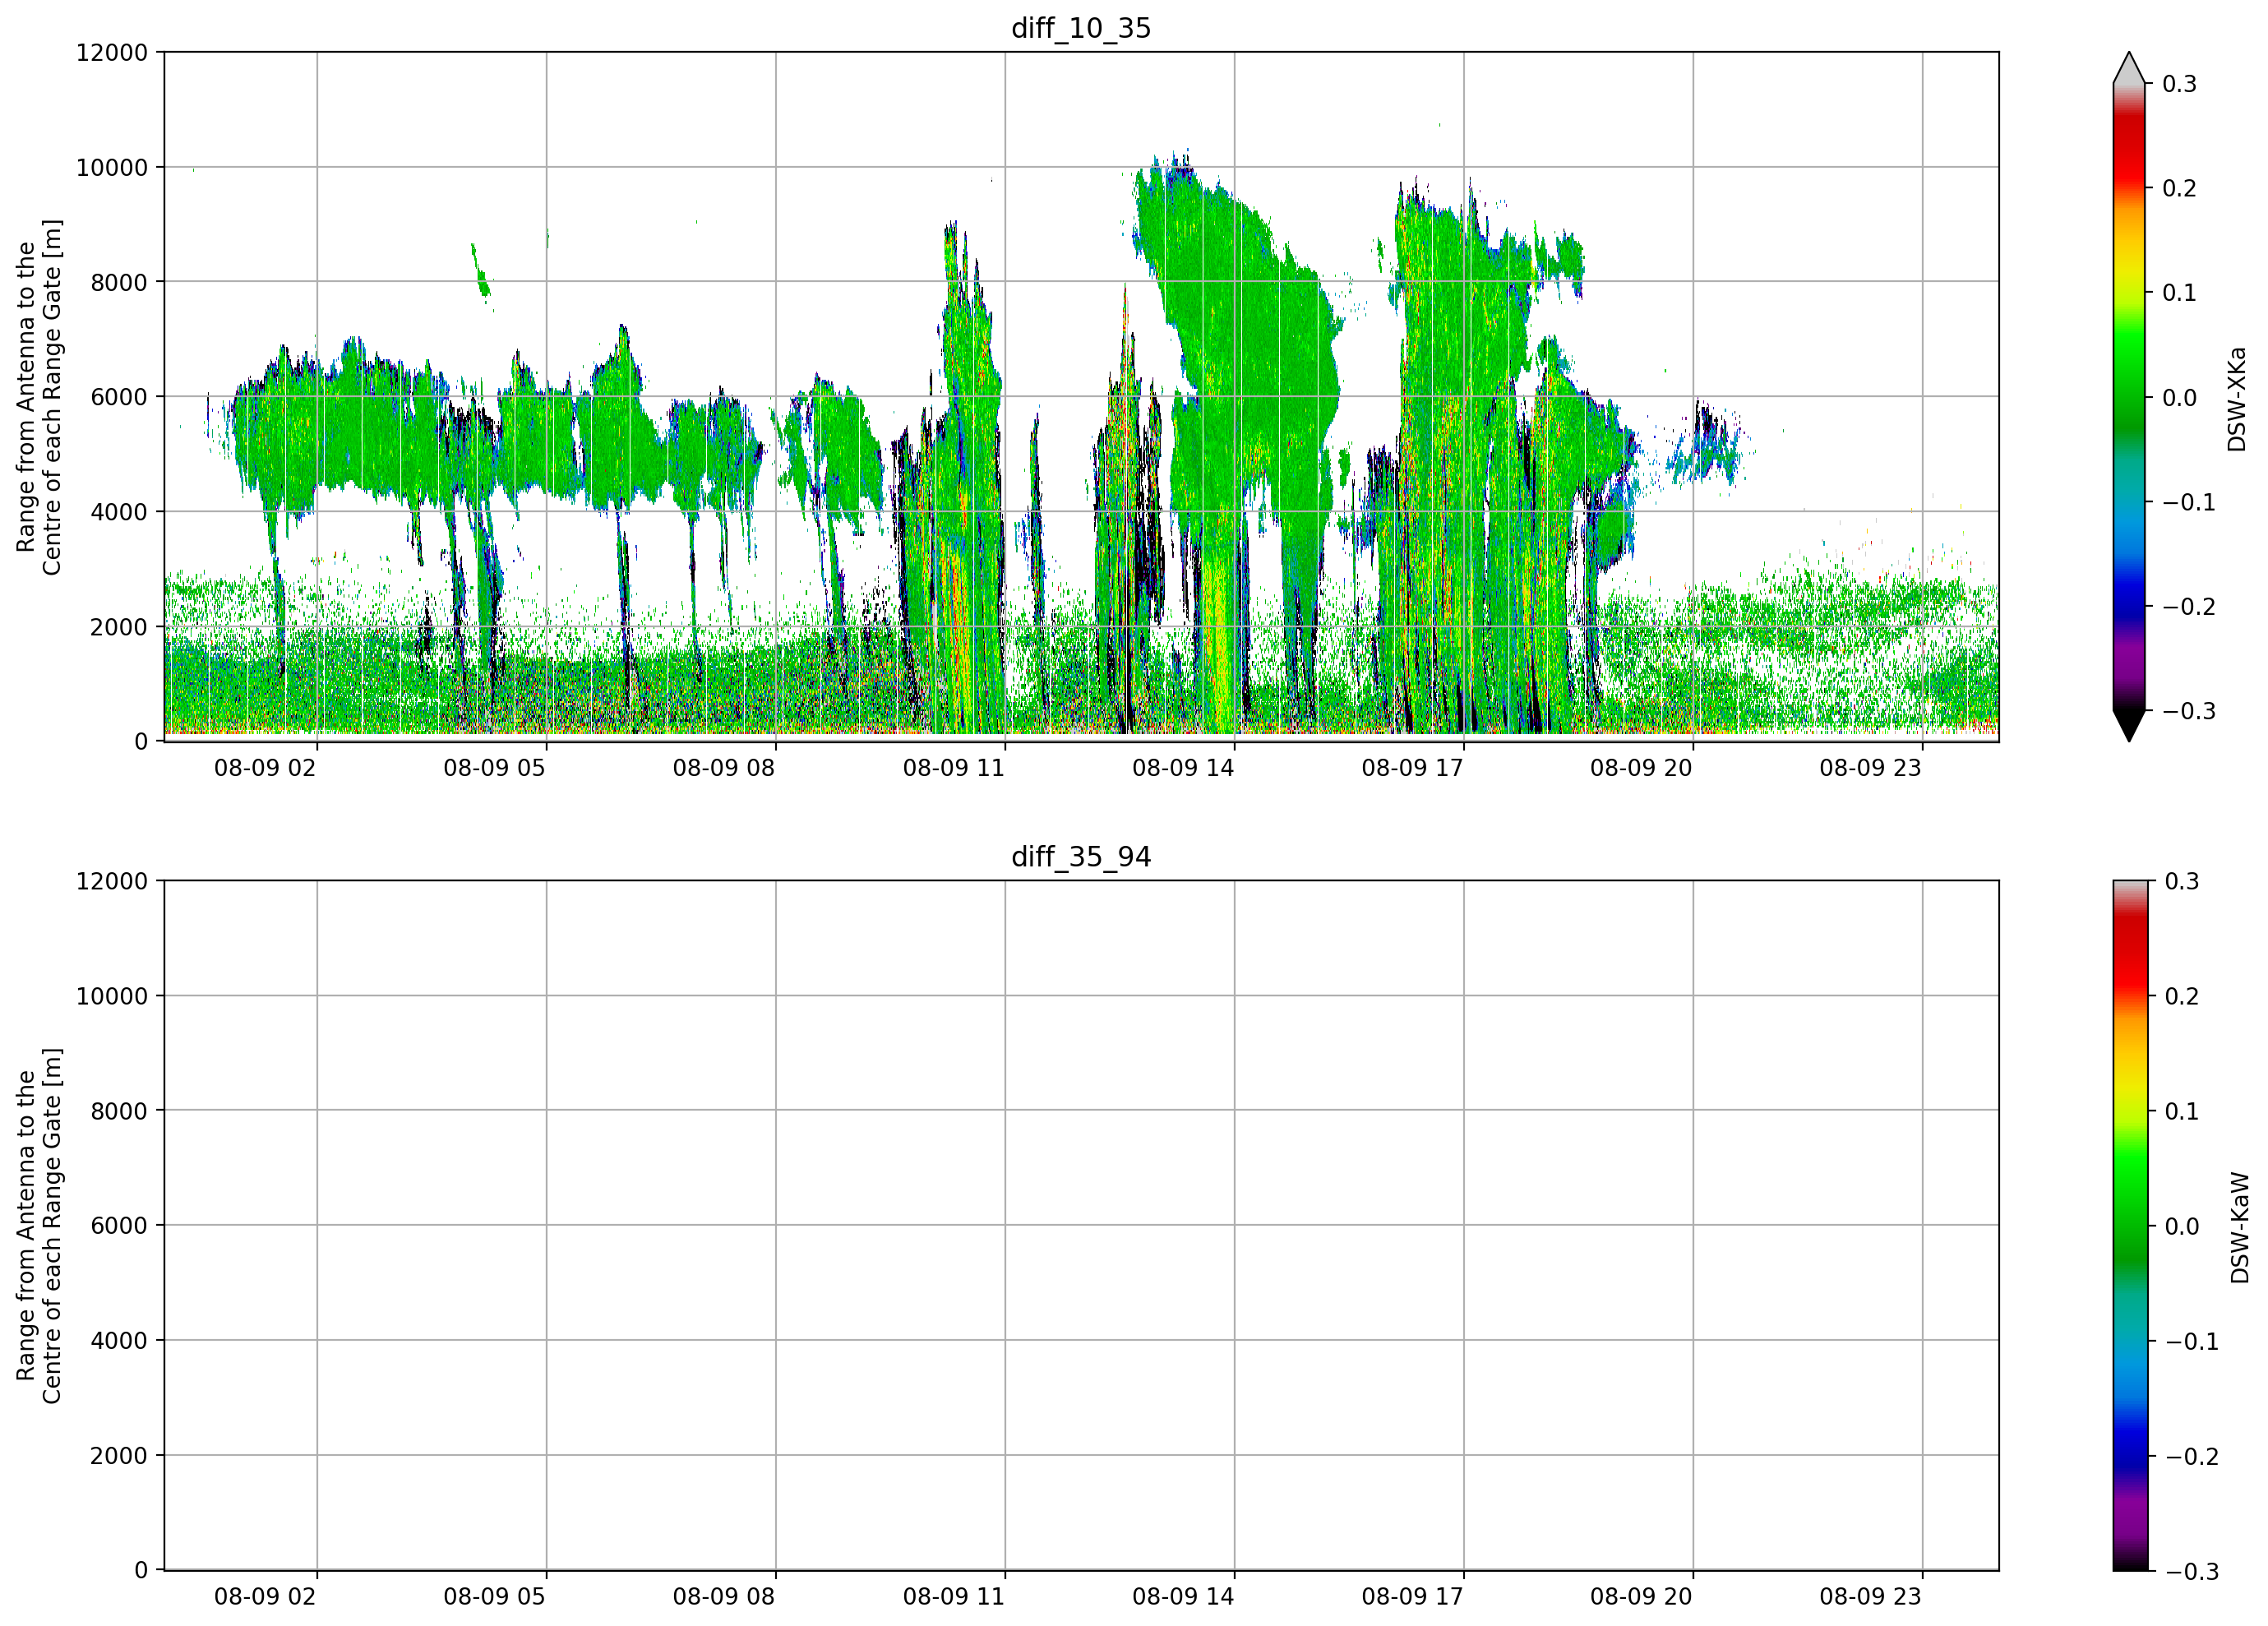Screen dimensions: 2268x1626
Task: Click the bottom plot's range axis label
Action: tap(38, 1226)
